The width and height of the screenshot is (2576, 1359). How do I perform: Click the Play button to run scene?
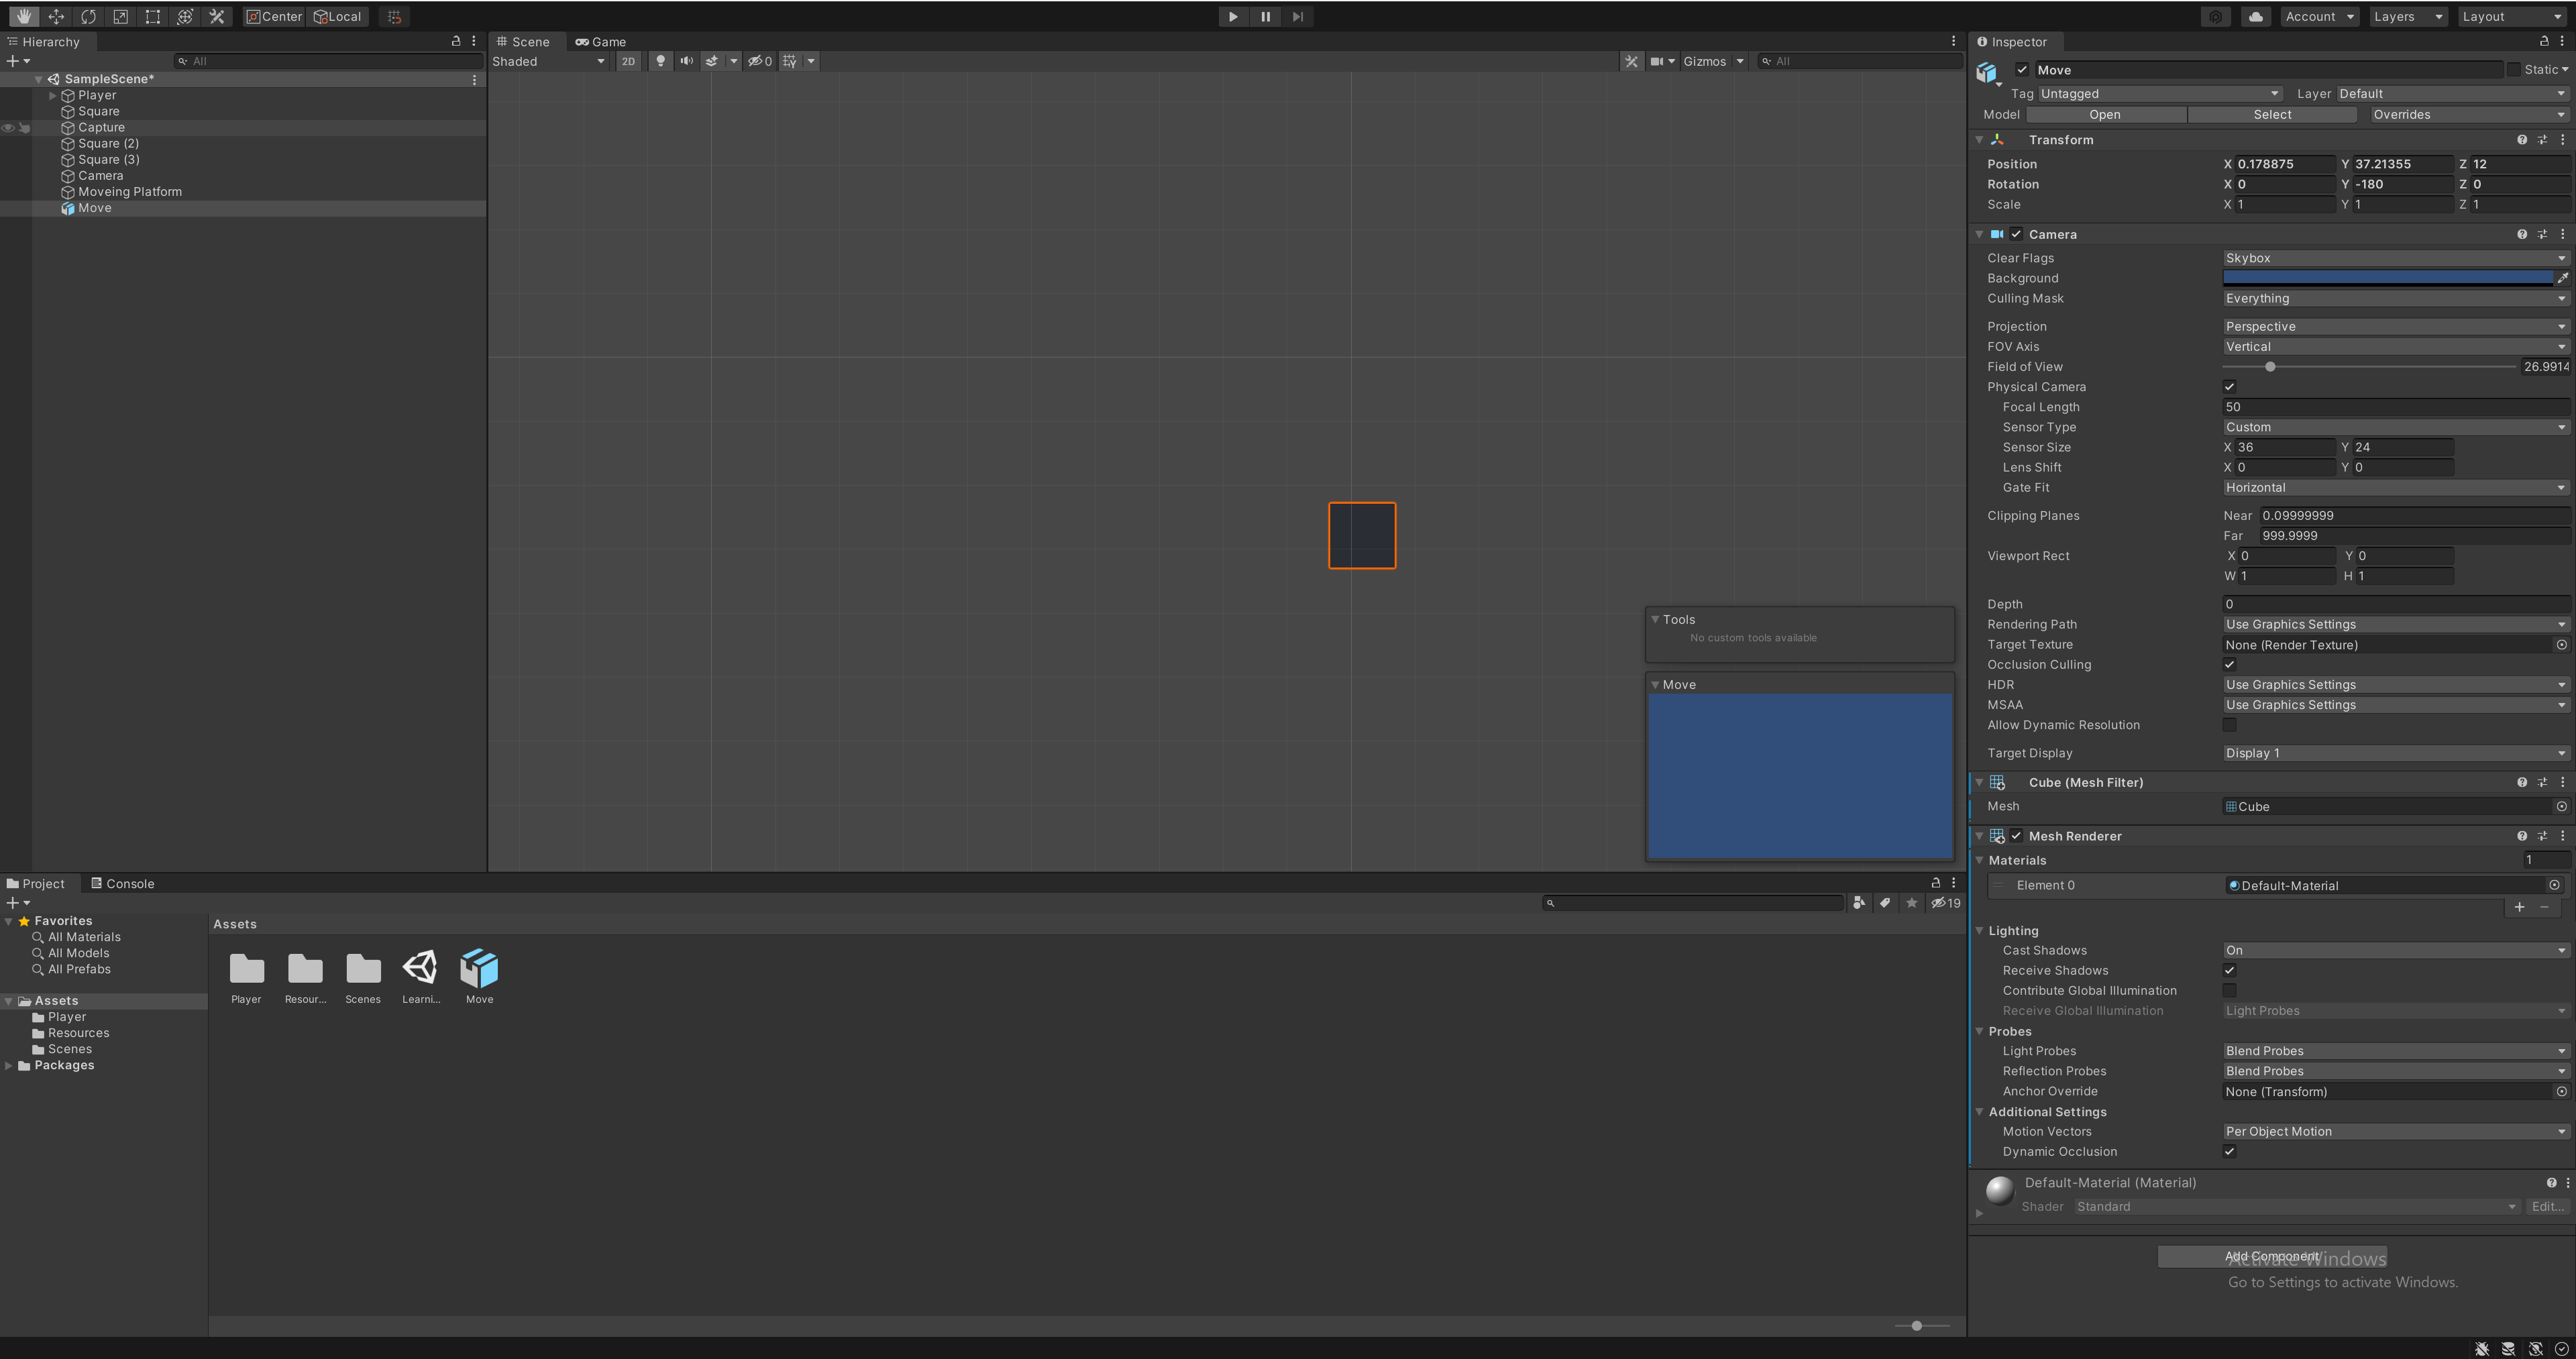point(1232,15)
